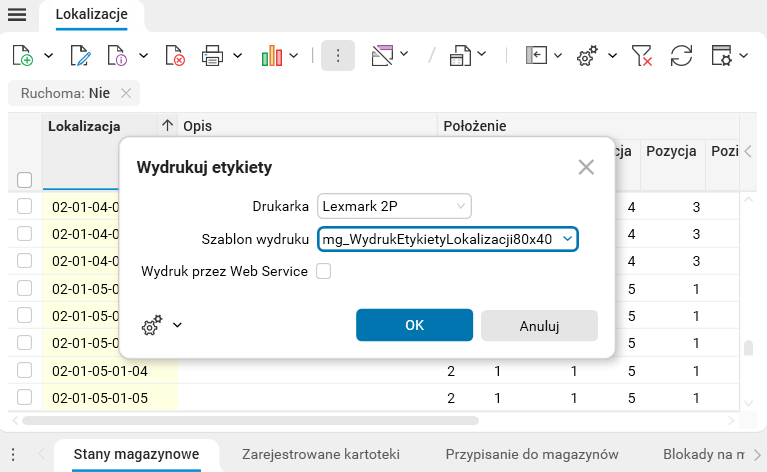Expand the side panel dropdown arrow
Screen dimensions: 767x472
(x=558, y=56)
